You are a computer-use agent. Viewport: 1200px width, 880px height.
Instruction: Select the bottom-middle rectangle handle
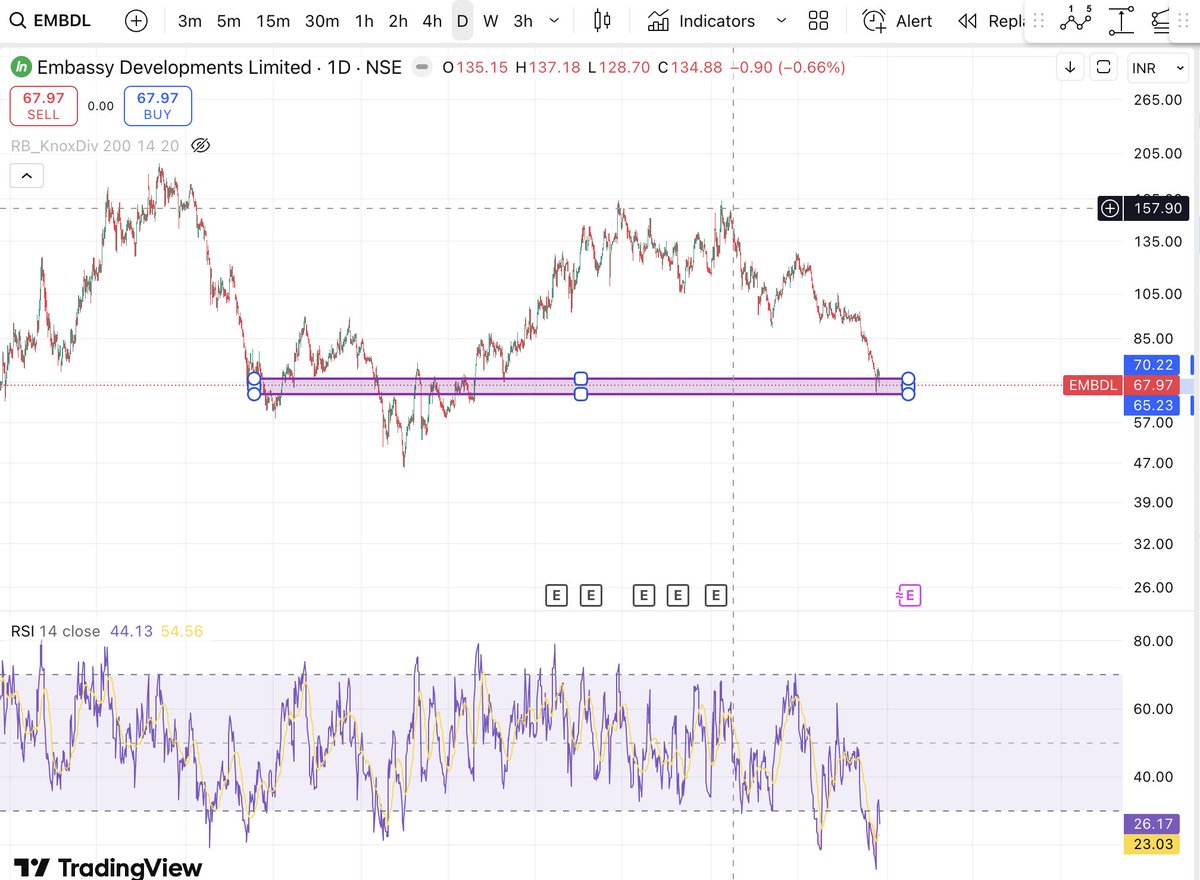pyautogui.click(x=581, y=394)
